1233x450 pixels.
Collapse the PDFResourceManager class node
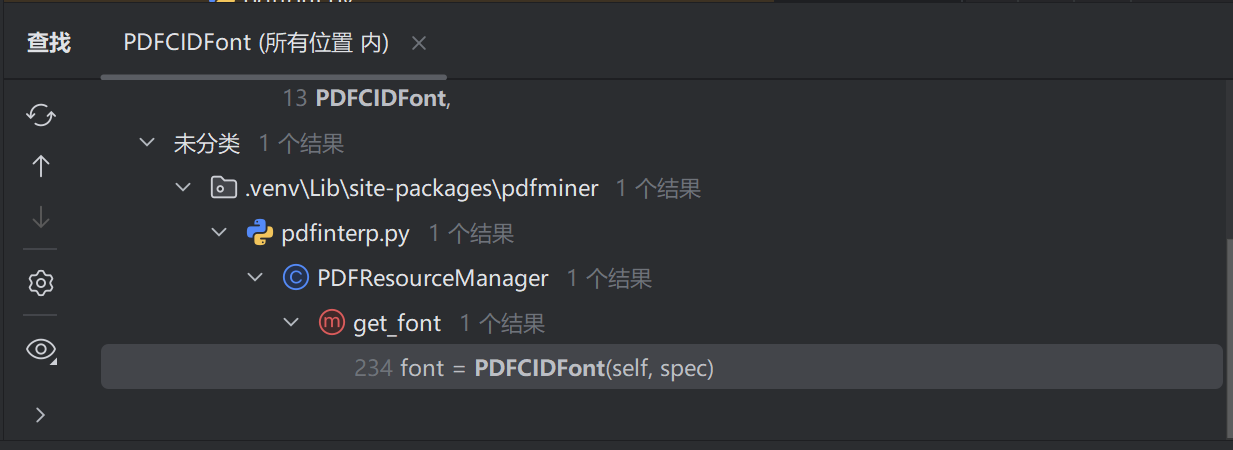tap(256, 278)
